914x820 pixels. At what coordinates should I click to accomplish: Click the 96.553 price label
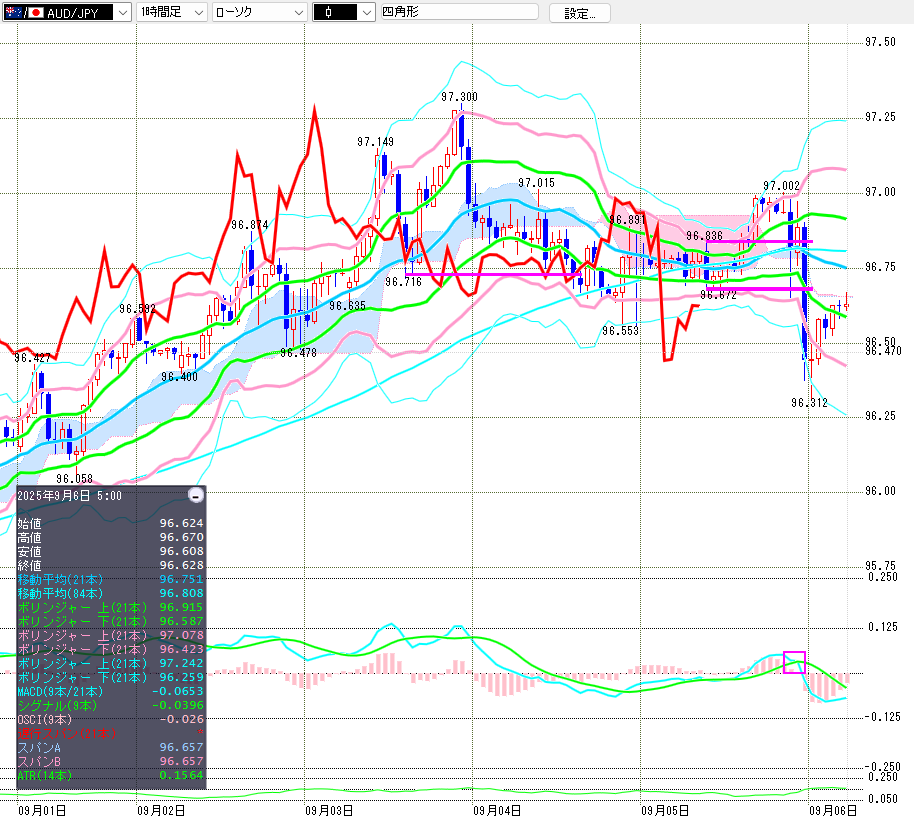coord(620,331)
